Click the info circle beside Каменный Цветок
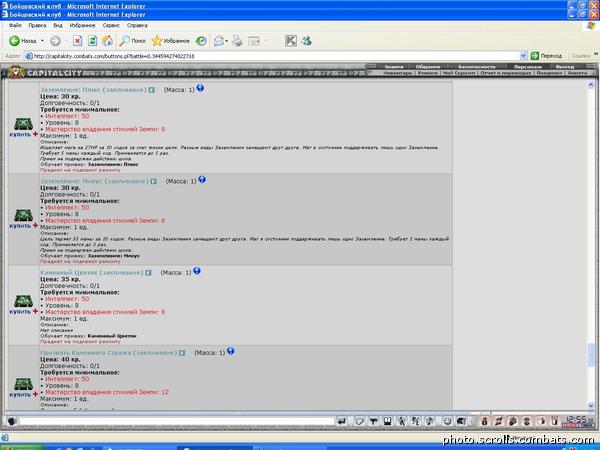 [x=197, y=271]
